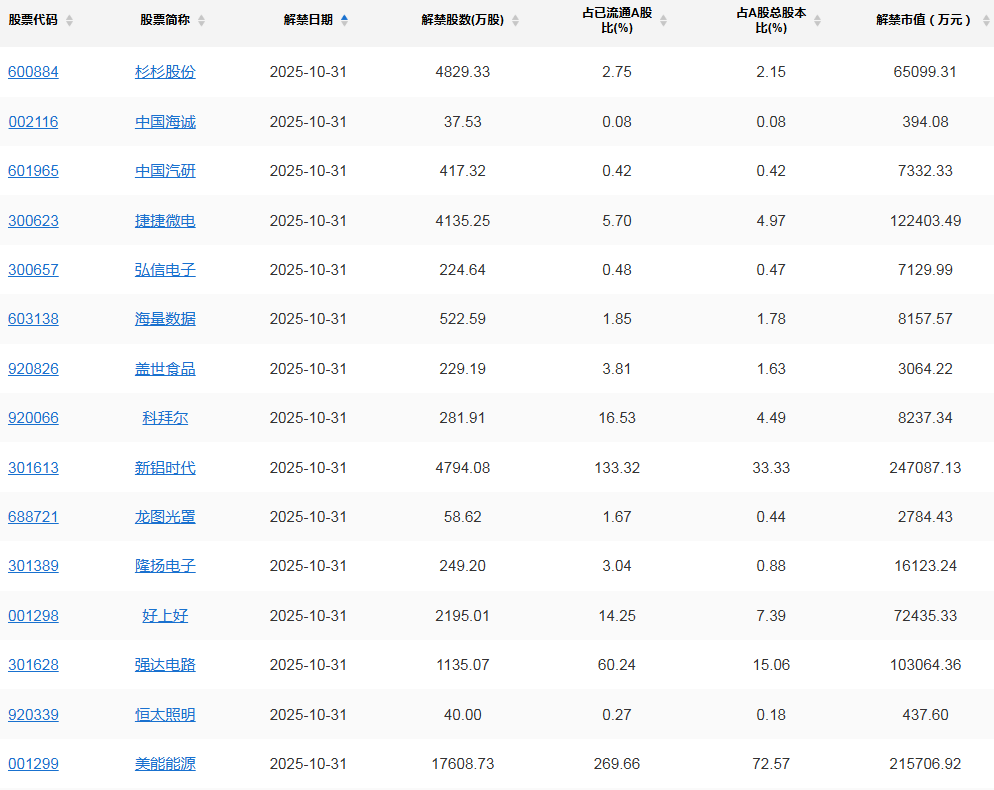Screen dimensions: 994x790
Task: Click sort arrows beside 股票代码 header
Action: [x=69, y=20]
